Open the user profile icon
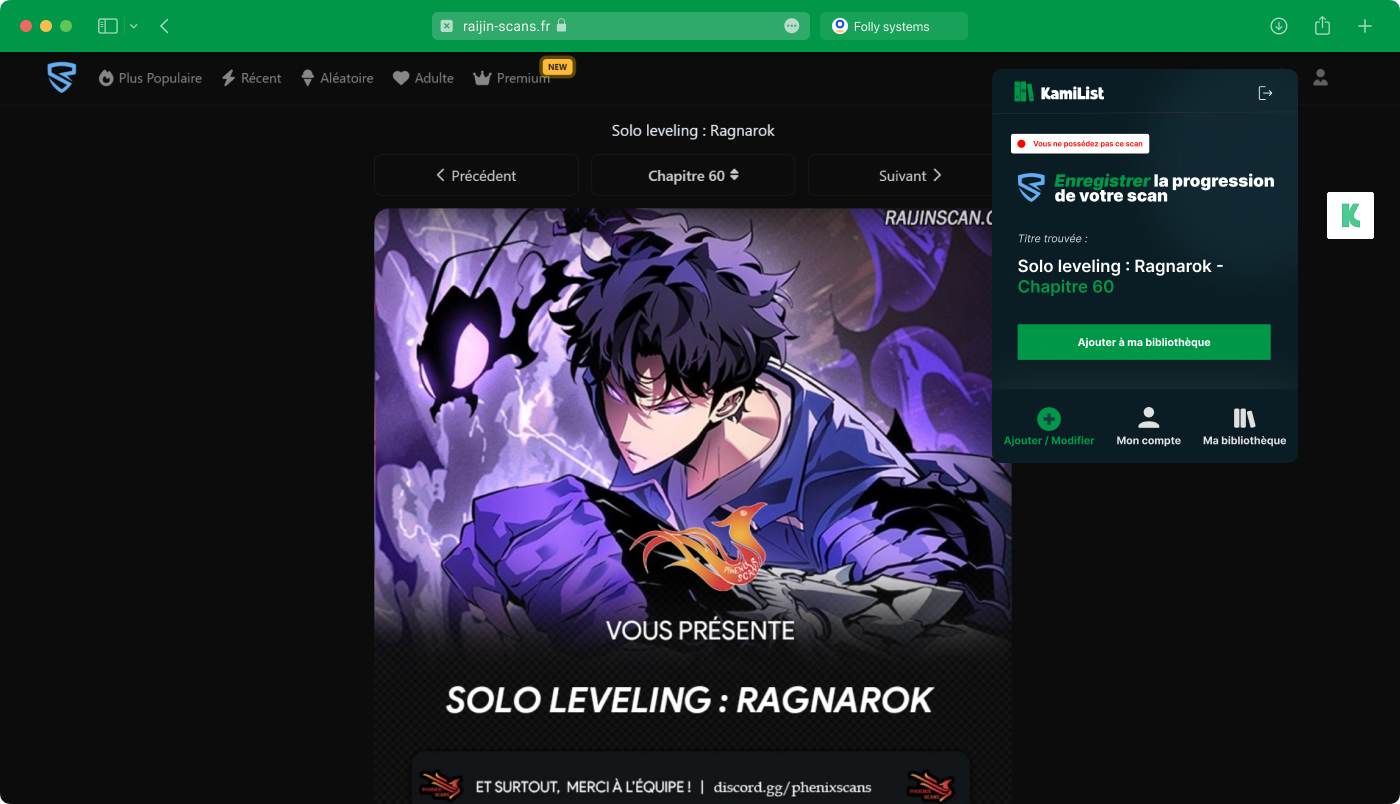This screenshot has width=1400, height=804. [1320, 77]
